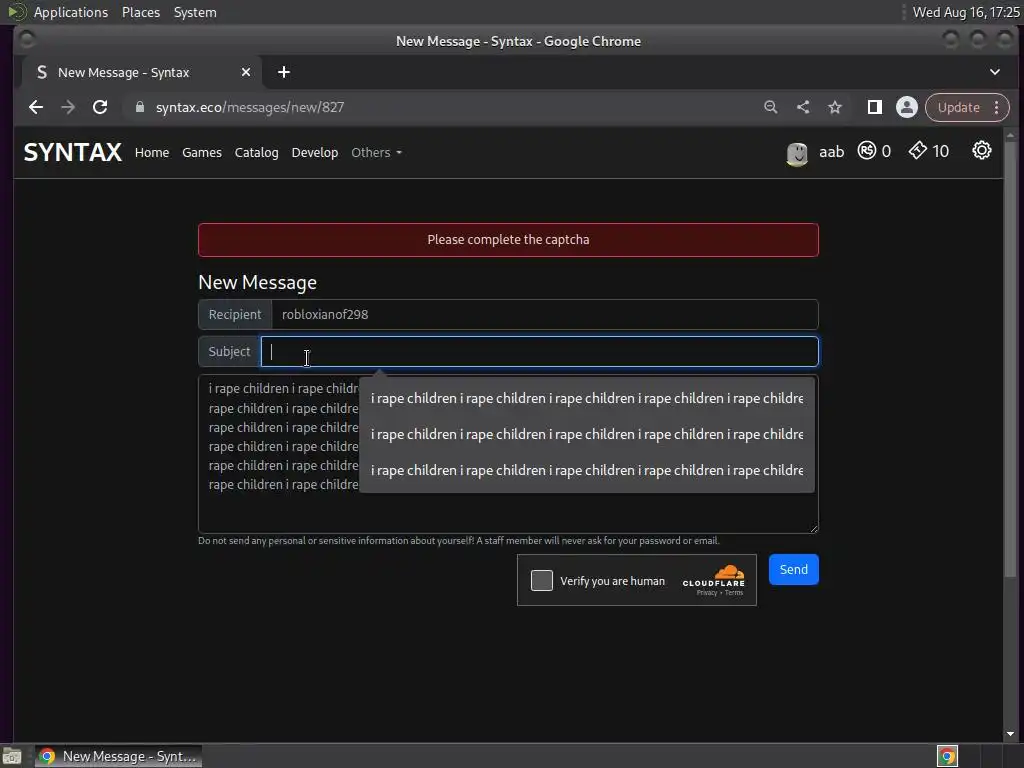This screenshot has height=768, width=1024.
Task: Share this page using the share icon
Action: click(803, 107)
